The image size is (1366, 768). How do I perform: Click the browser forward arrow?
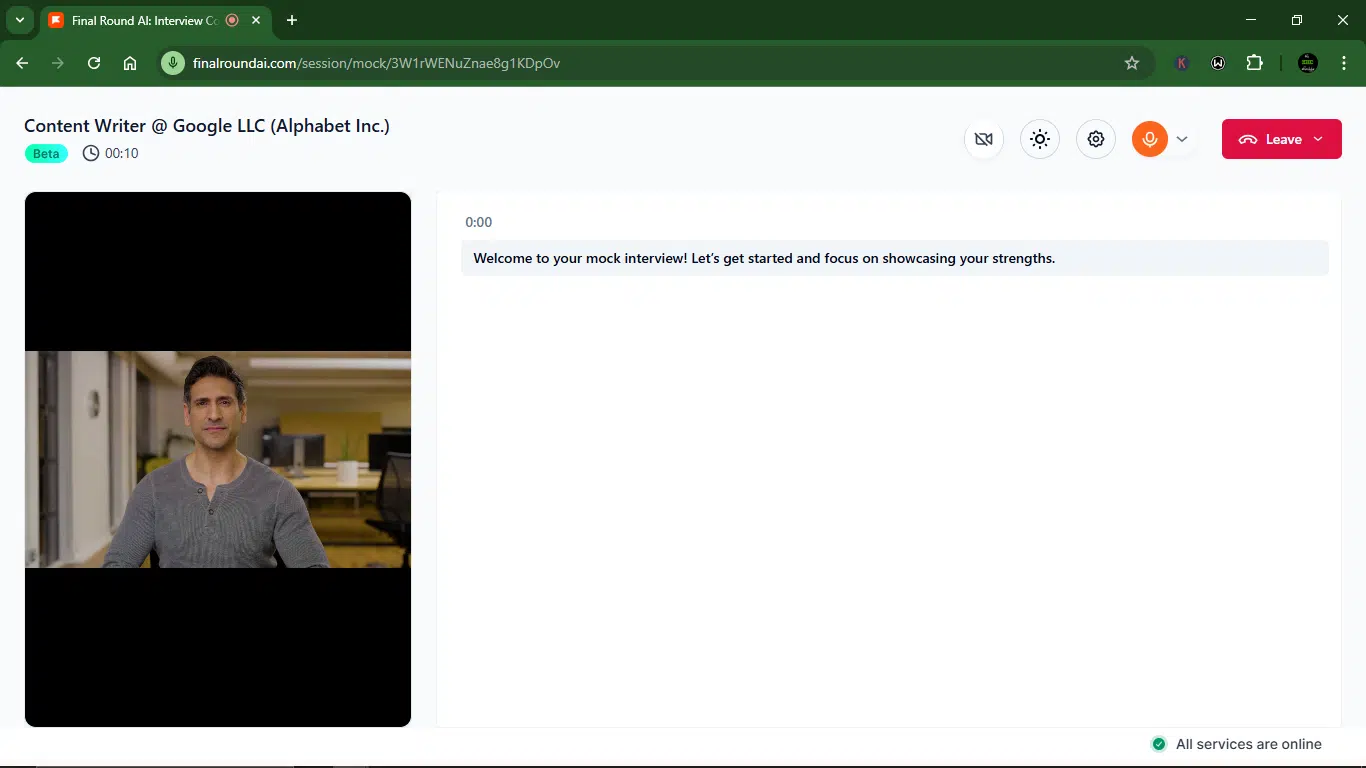coord(58,63)
